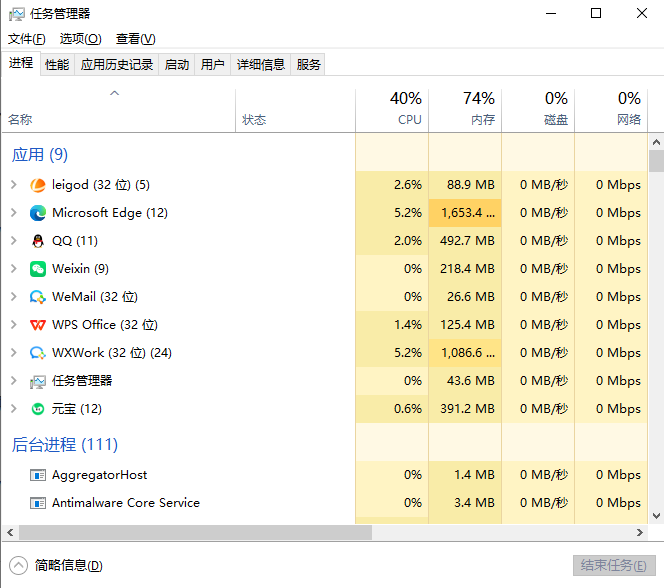Open the 查看(V) menu

[136, 39]
